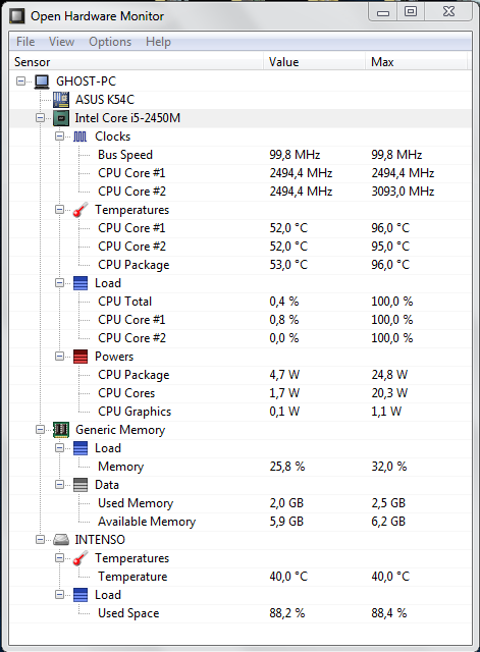Viewport: 480px width, 652px height.
Task: Click the Intel Core i5-2450M chip icon
Action: 61,118
